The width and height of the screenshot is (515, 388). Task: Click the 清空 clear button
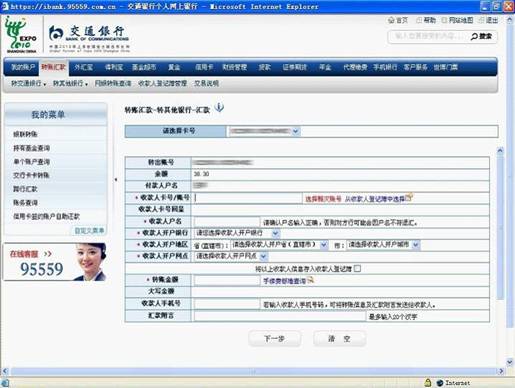(x=339, y=339)
